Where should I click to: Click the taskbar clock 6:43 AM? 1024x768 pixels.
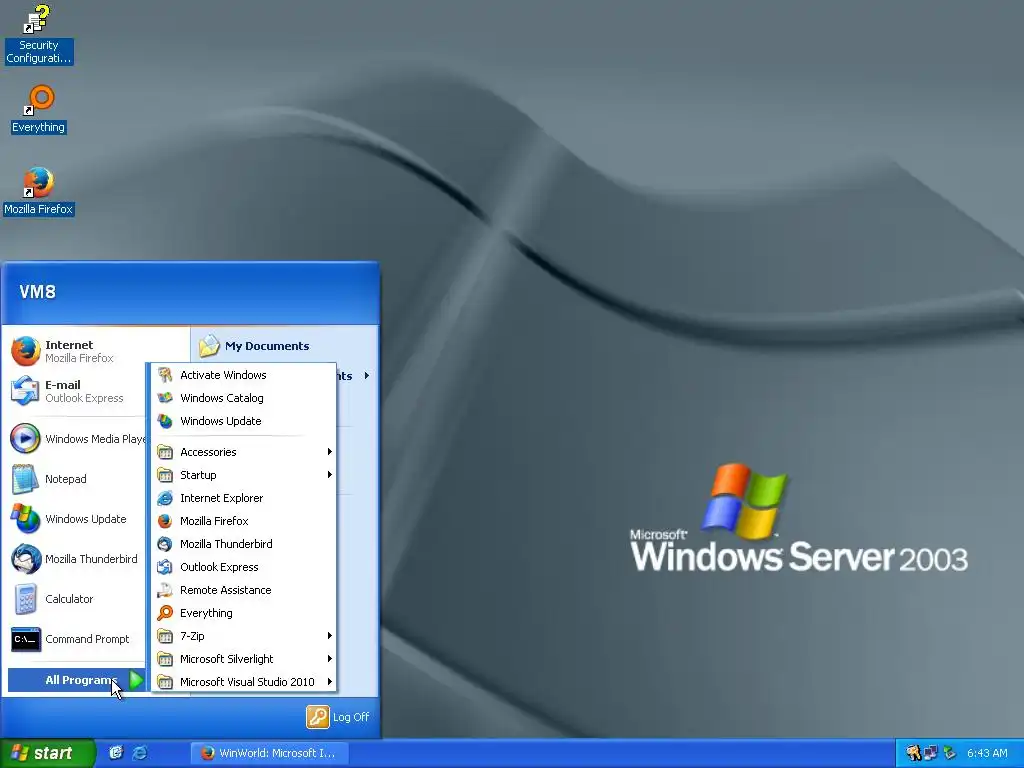(987, 753)
